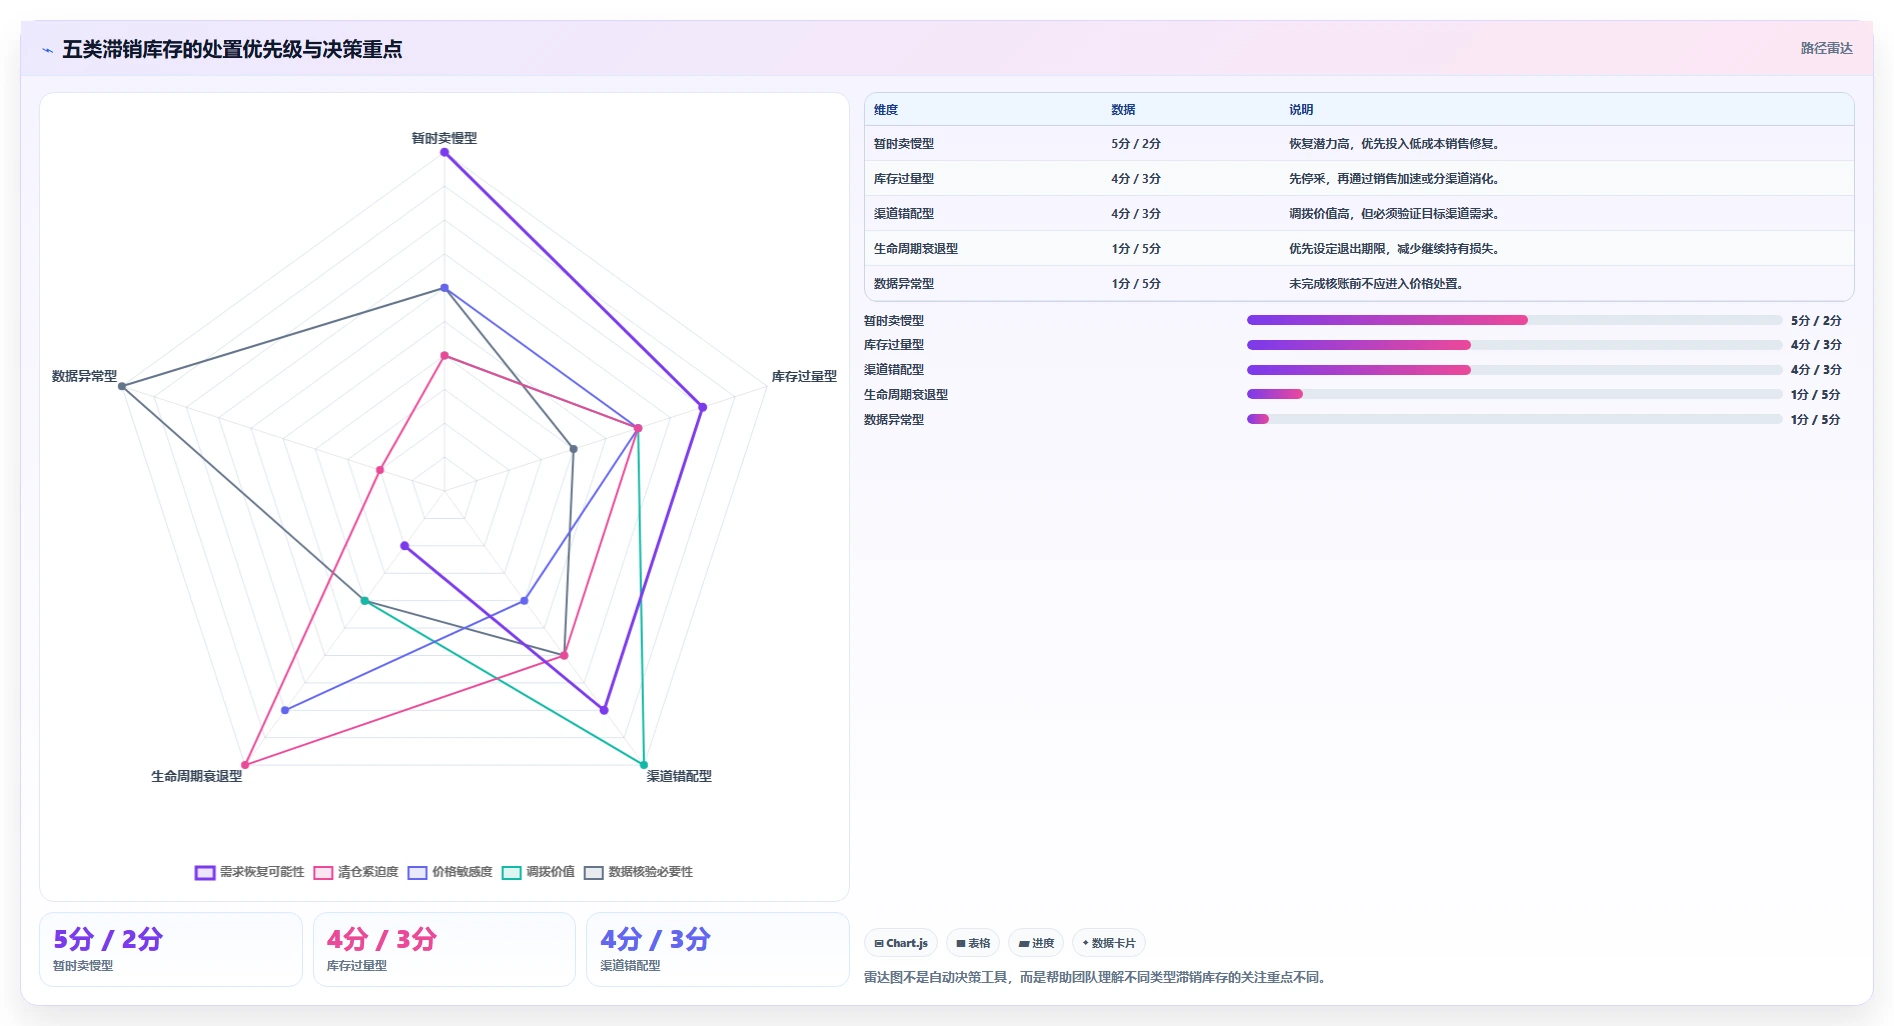This screenshot has height=1026, width=1894.
Task: Click the description 未完成核账前不应进入价格处置
Action: pyautogui.click(x=1377, y=284)
